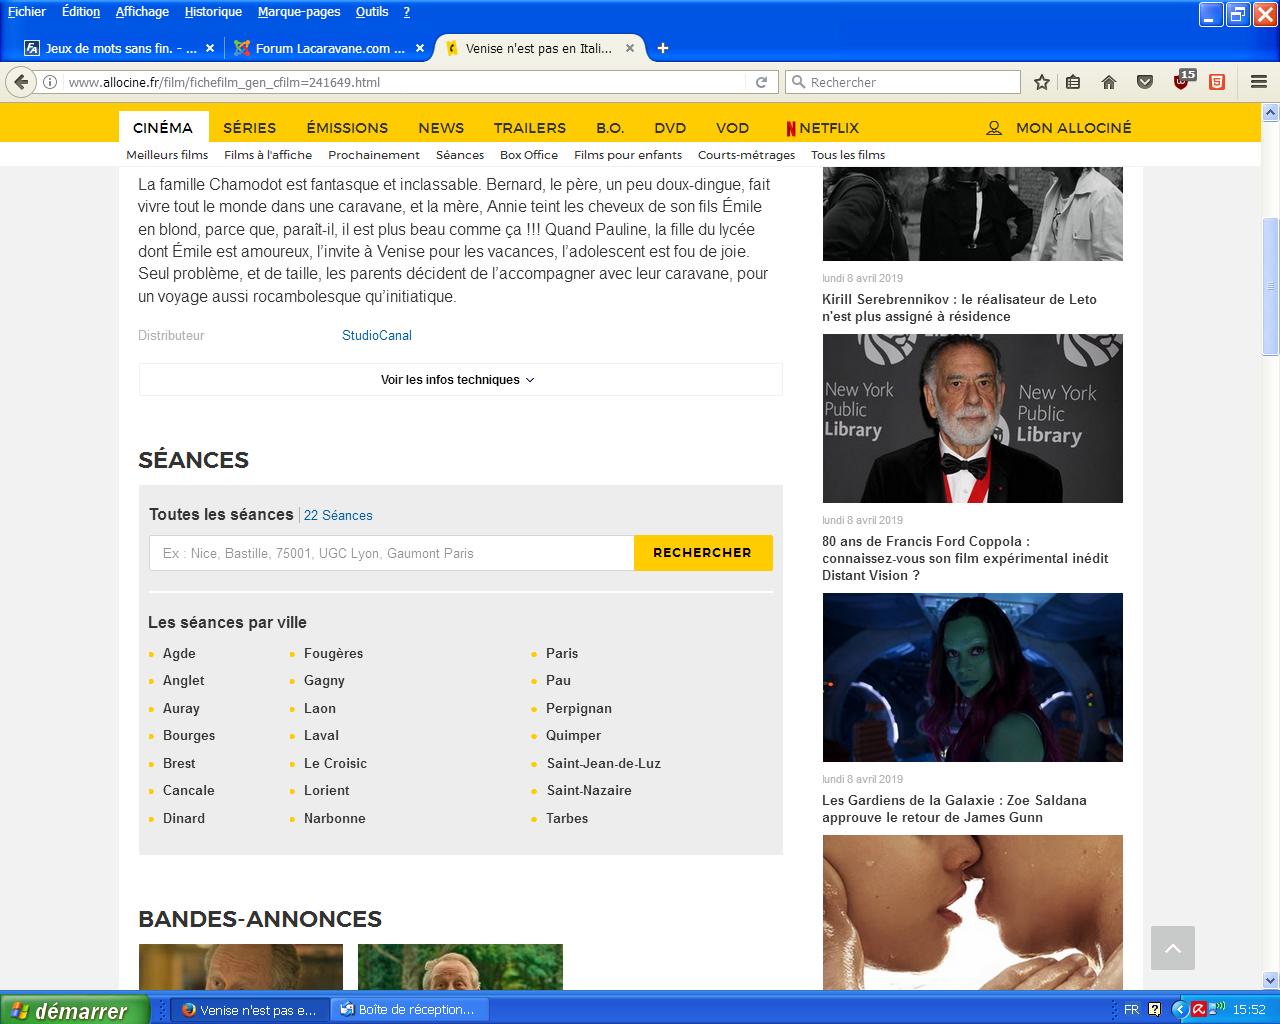Open the bookmarks list icon
The height and width of the screenshot is (1024, 1280).
(1073, 82)
